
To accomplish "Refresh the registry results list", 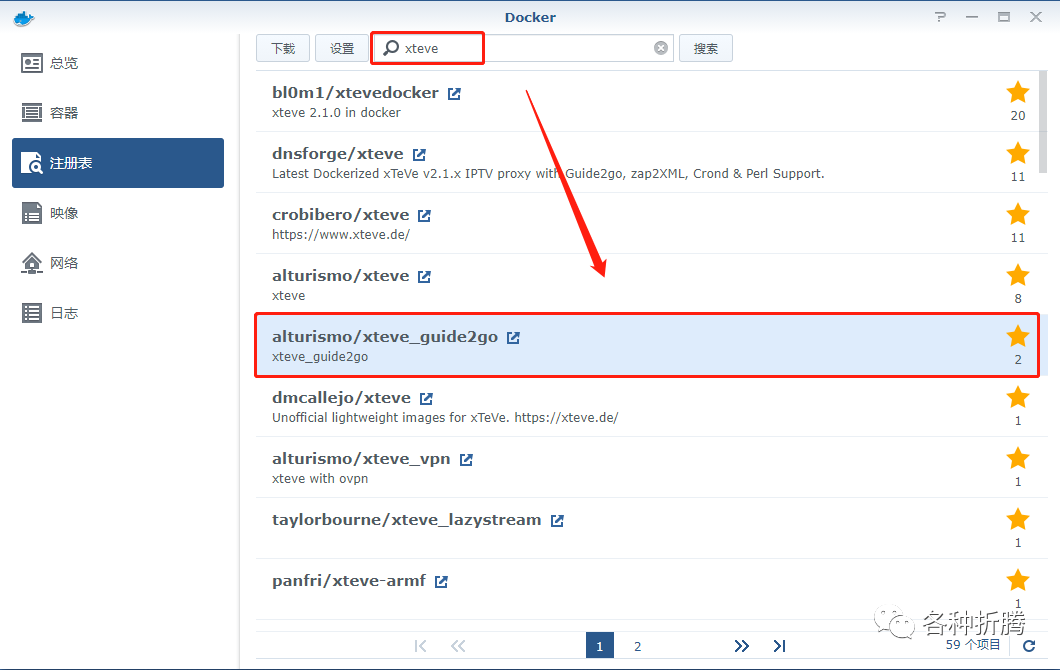I will [1029, 646].
